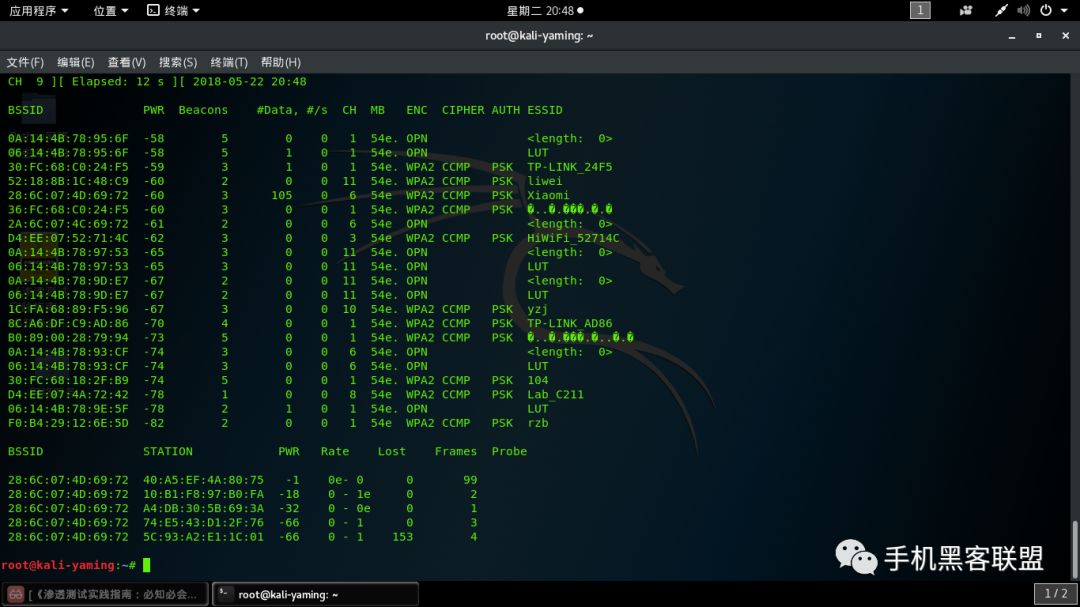
Task: Minimize the root@kali-yaming terminal window
Action: 1012,36
